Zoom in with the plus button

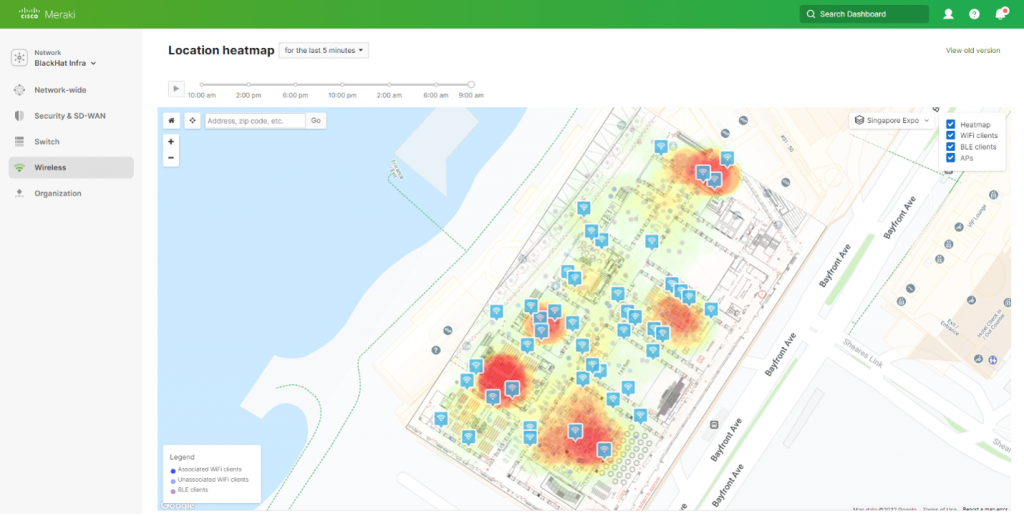click(171, 142)
